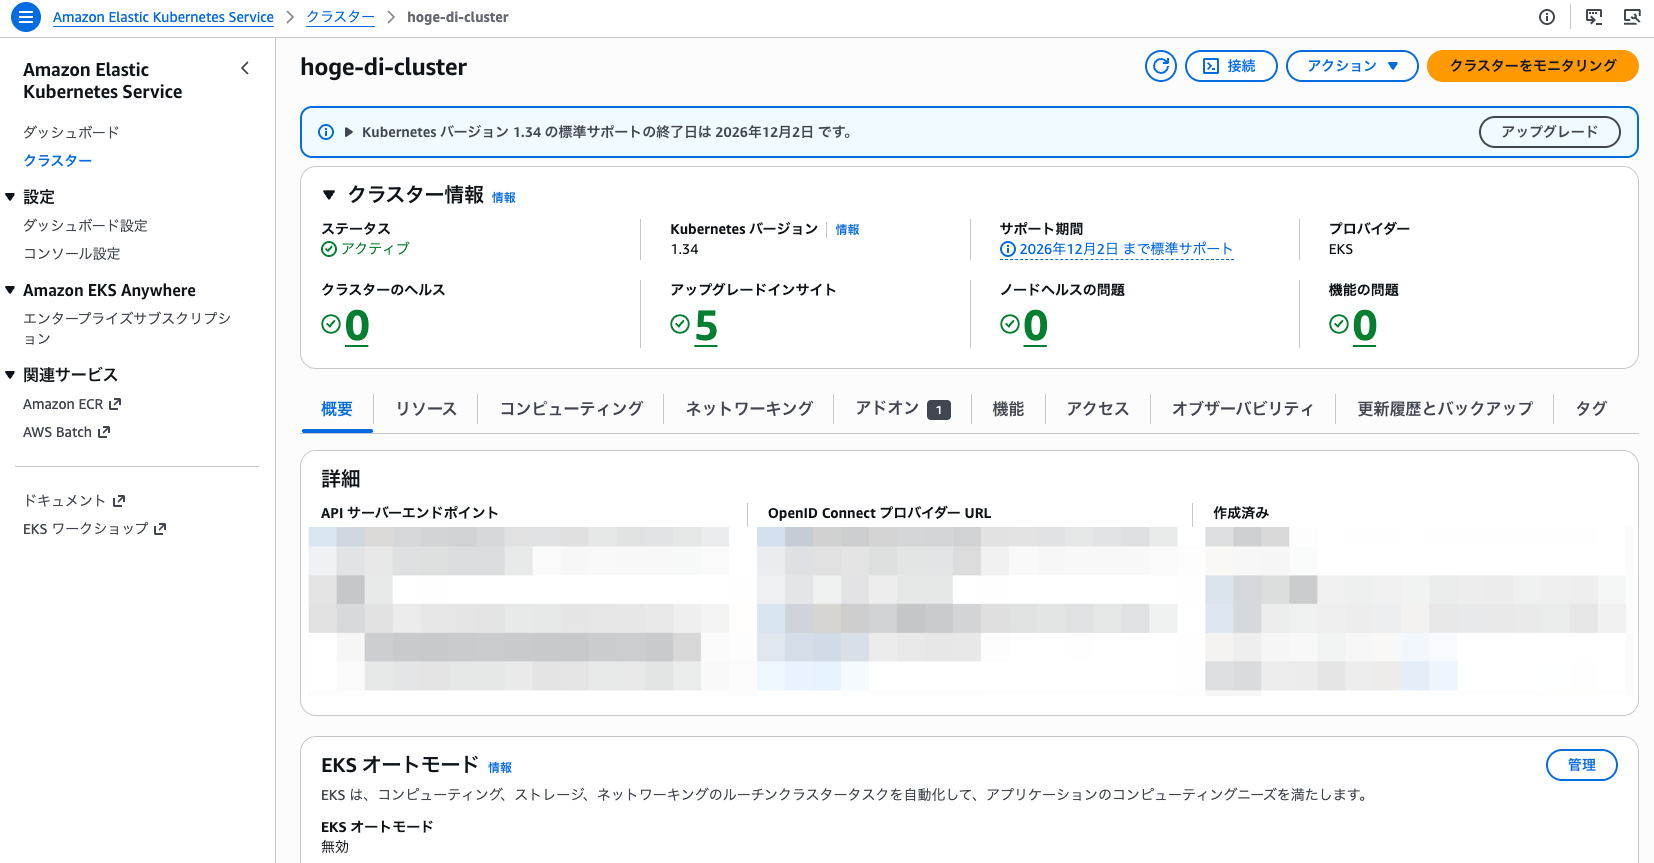1654x863 pixels.
Task: Click the green check icon for 機能の問題
Action: (1339, 324)
